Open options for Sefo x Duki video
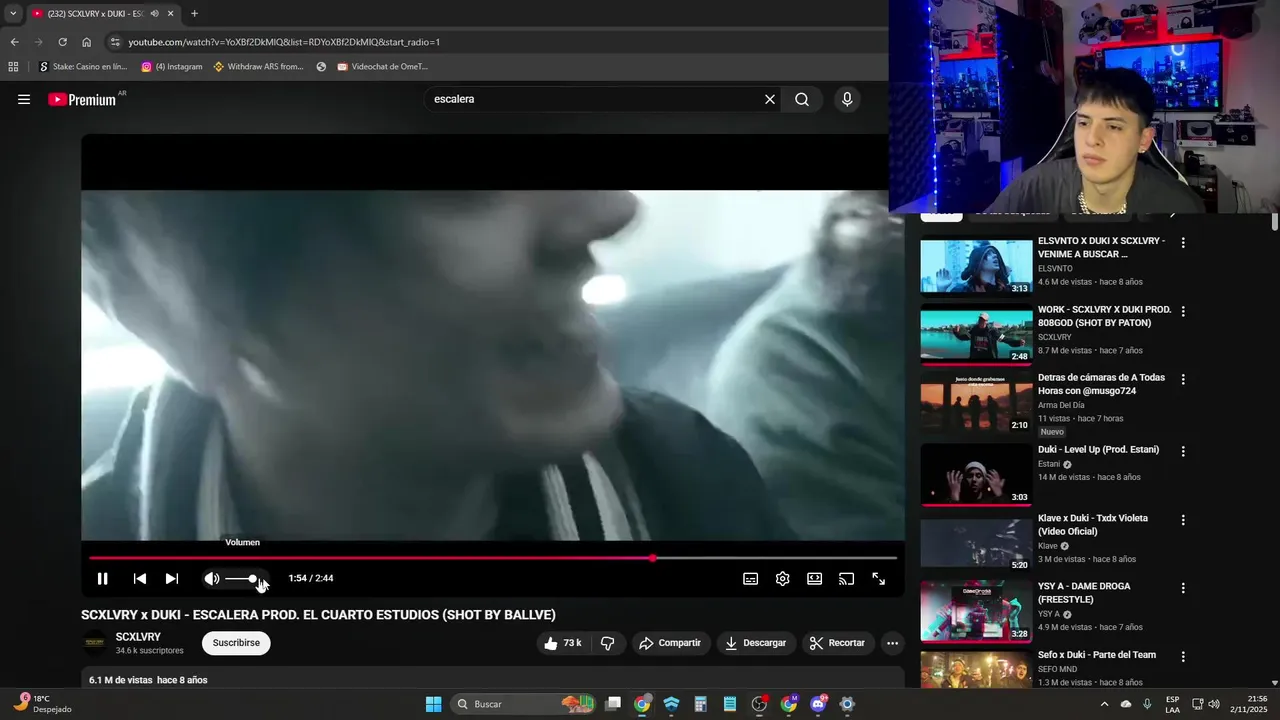 [1183, 657]
